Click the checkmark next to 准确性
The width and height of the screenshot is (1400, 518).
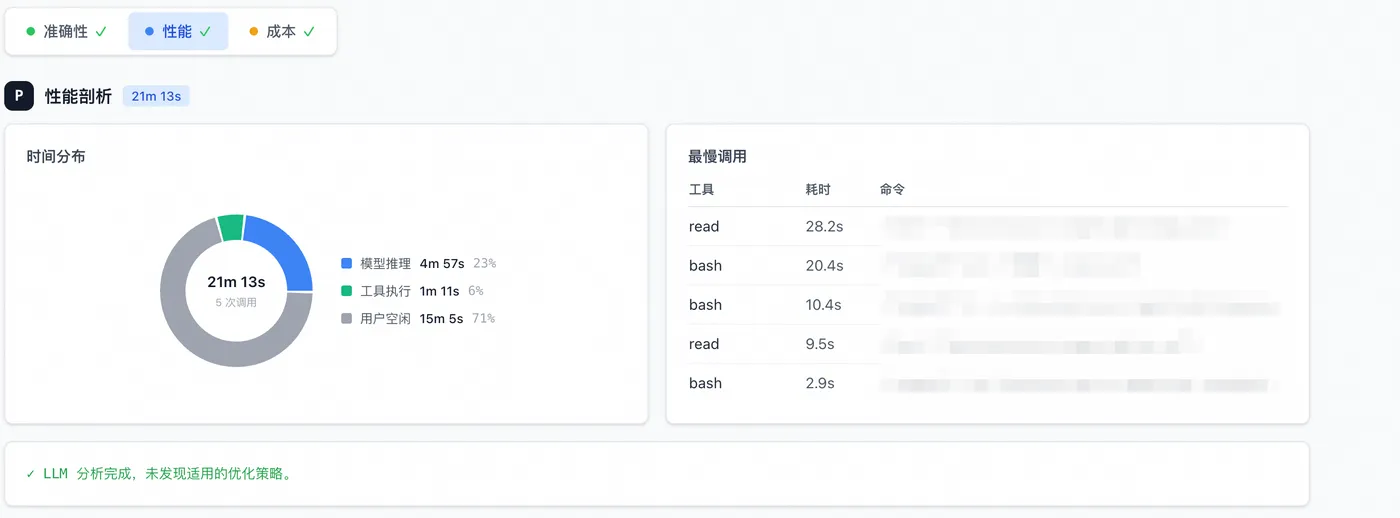click(x=101, y=32)
